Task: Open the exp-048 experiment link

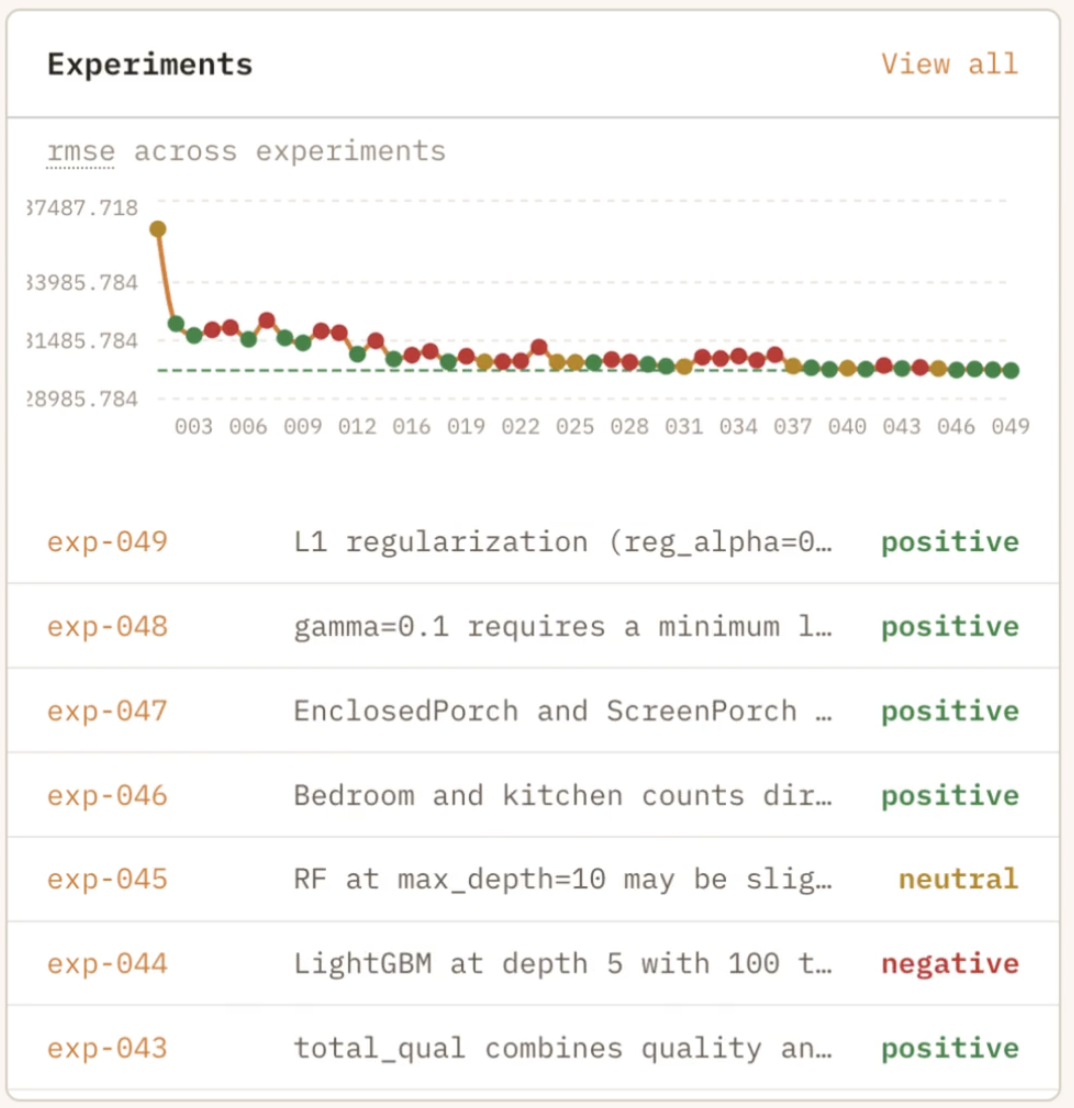Action: (107, 627)
